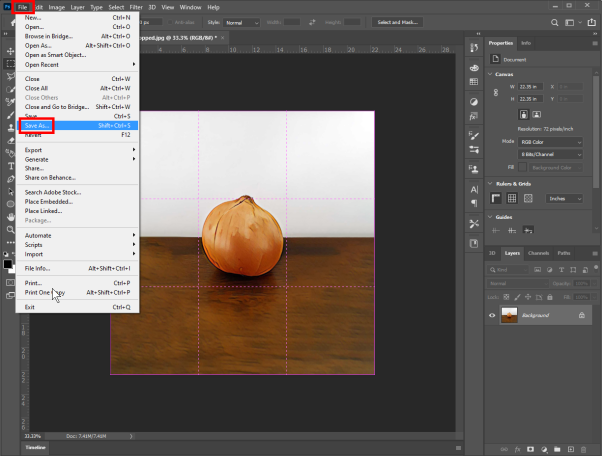Click the search magnifier in options bar
This screenshot has width=602, height=456.
coord(554,23)
